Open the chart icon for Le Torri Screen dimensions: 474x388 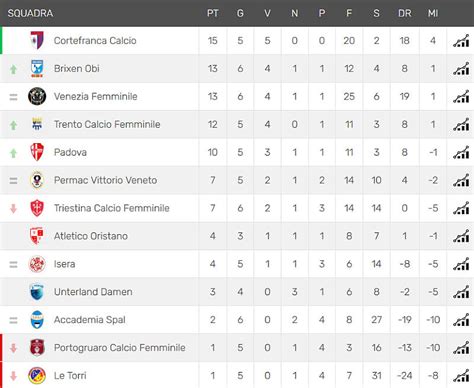point(461,376)
